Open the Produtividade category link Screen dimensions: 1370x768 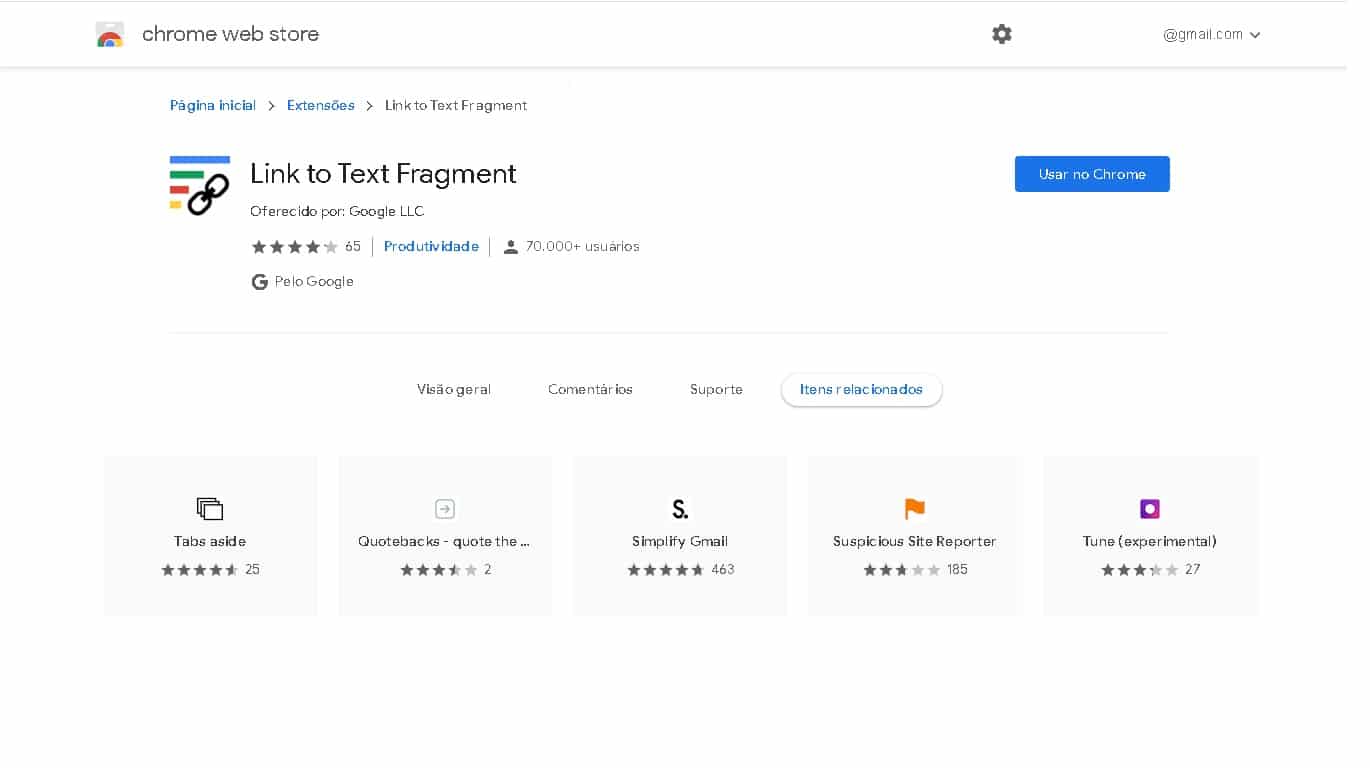(x=431, y=246)
